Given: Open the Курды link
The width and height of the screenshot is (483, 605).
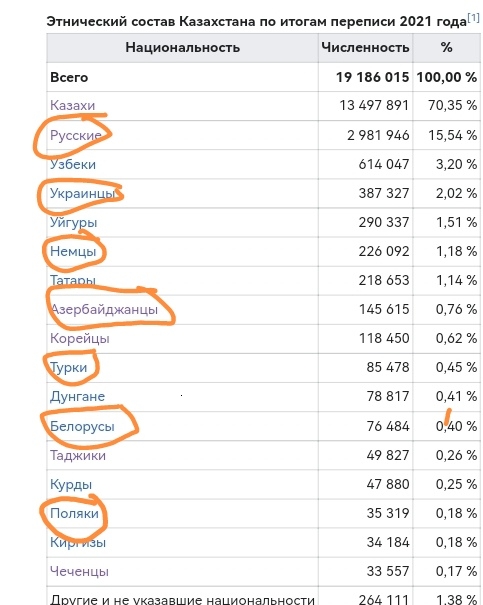Looking at the screenshot, I should (71, 485).
